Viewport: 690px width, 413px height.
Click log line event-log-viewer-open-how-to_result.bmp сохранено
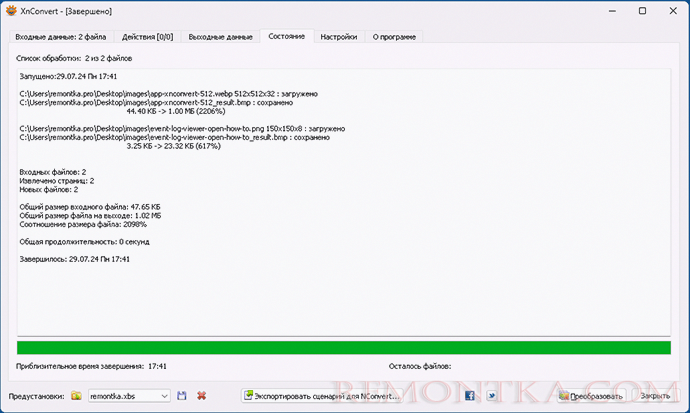(175, 137)
